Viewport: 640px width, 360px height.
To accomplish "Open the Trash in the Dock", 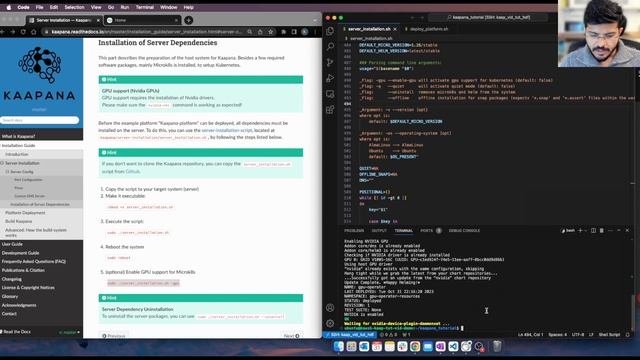I will tap(497, 347).
